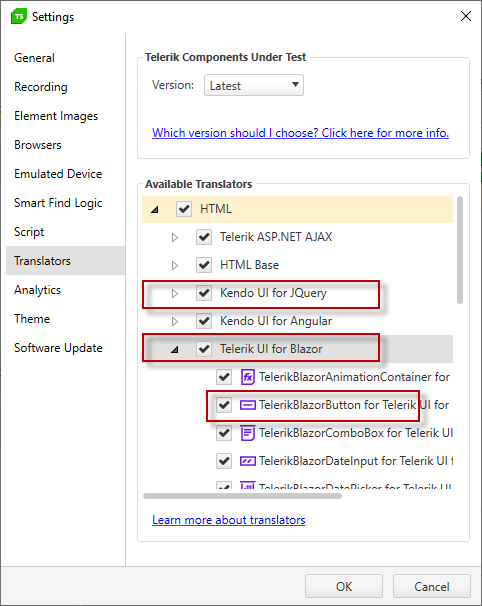Click the vertical scrollbar in Available Translators

[460, 250]
